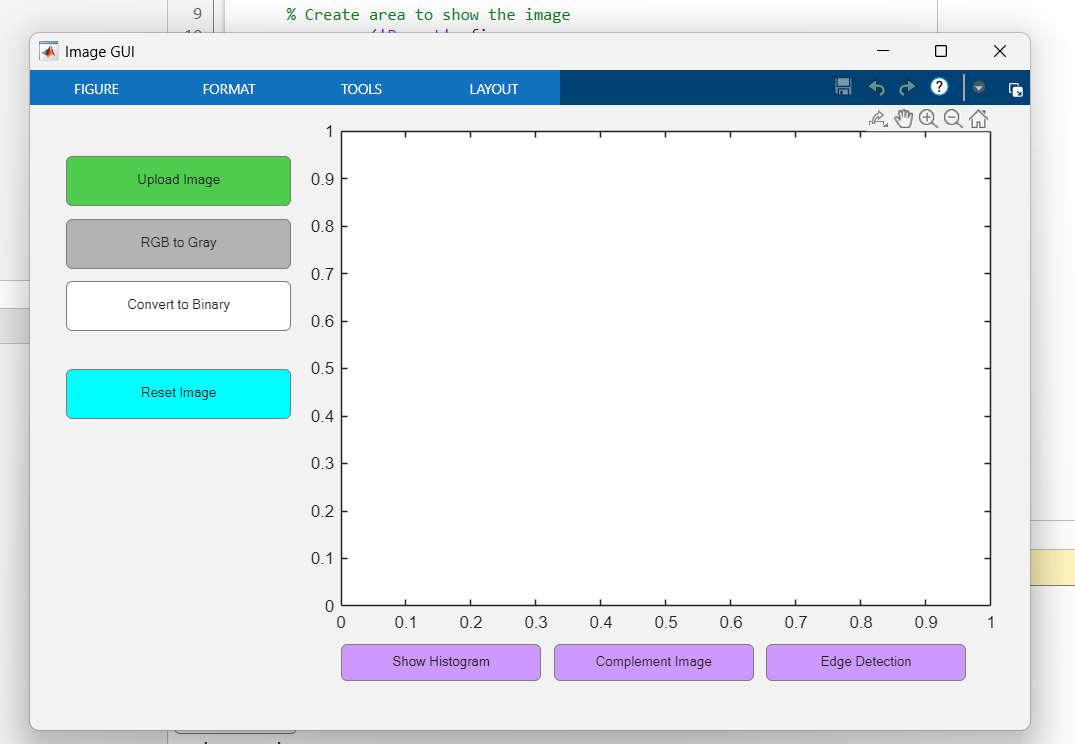
Task: Click the MATLAB logo in the title bar
Action: click(x=48, y=50)
